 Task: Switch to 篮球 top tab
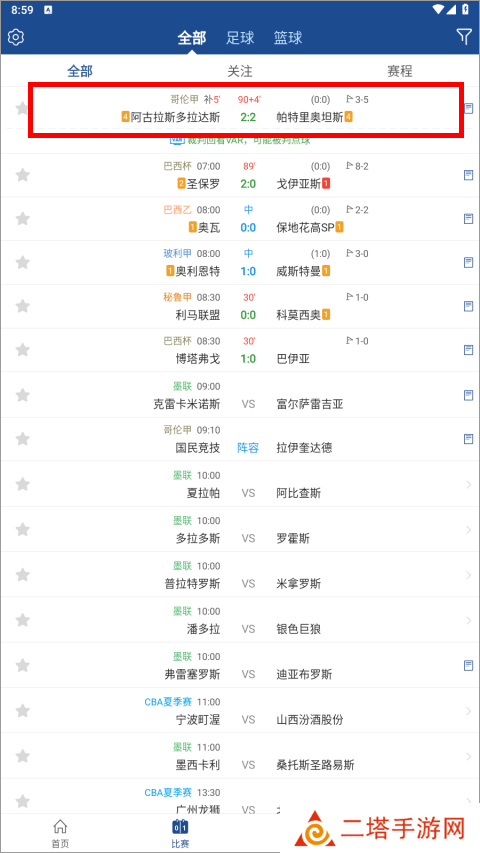(x=288, y=38)
